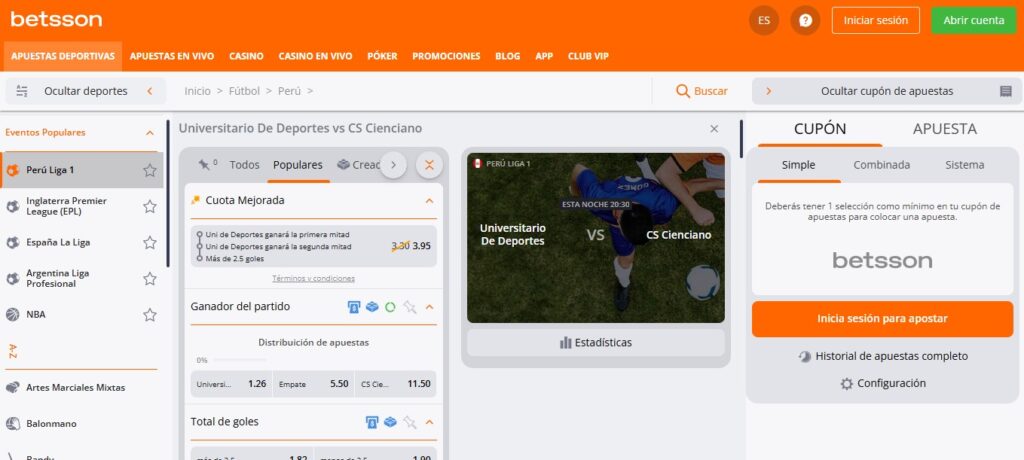Favorite España La Liga with star

(x=150, y=242)
